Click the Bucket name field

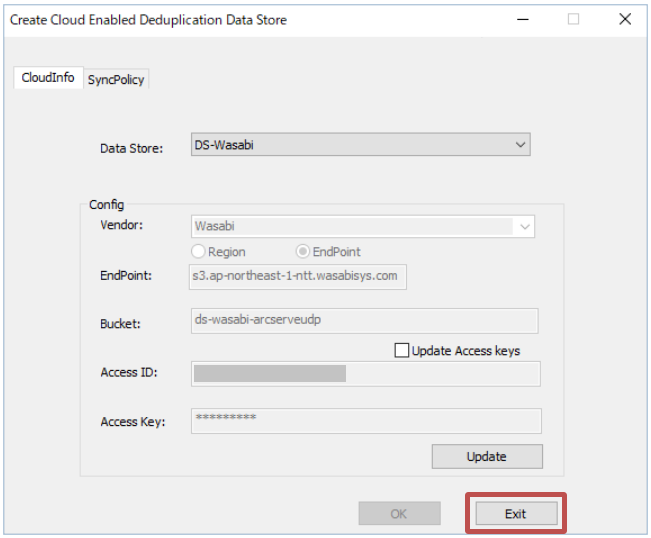(364, 320)
